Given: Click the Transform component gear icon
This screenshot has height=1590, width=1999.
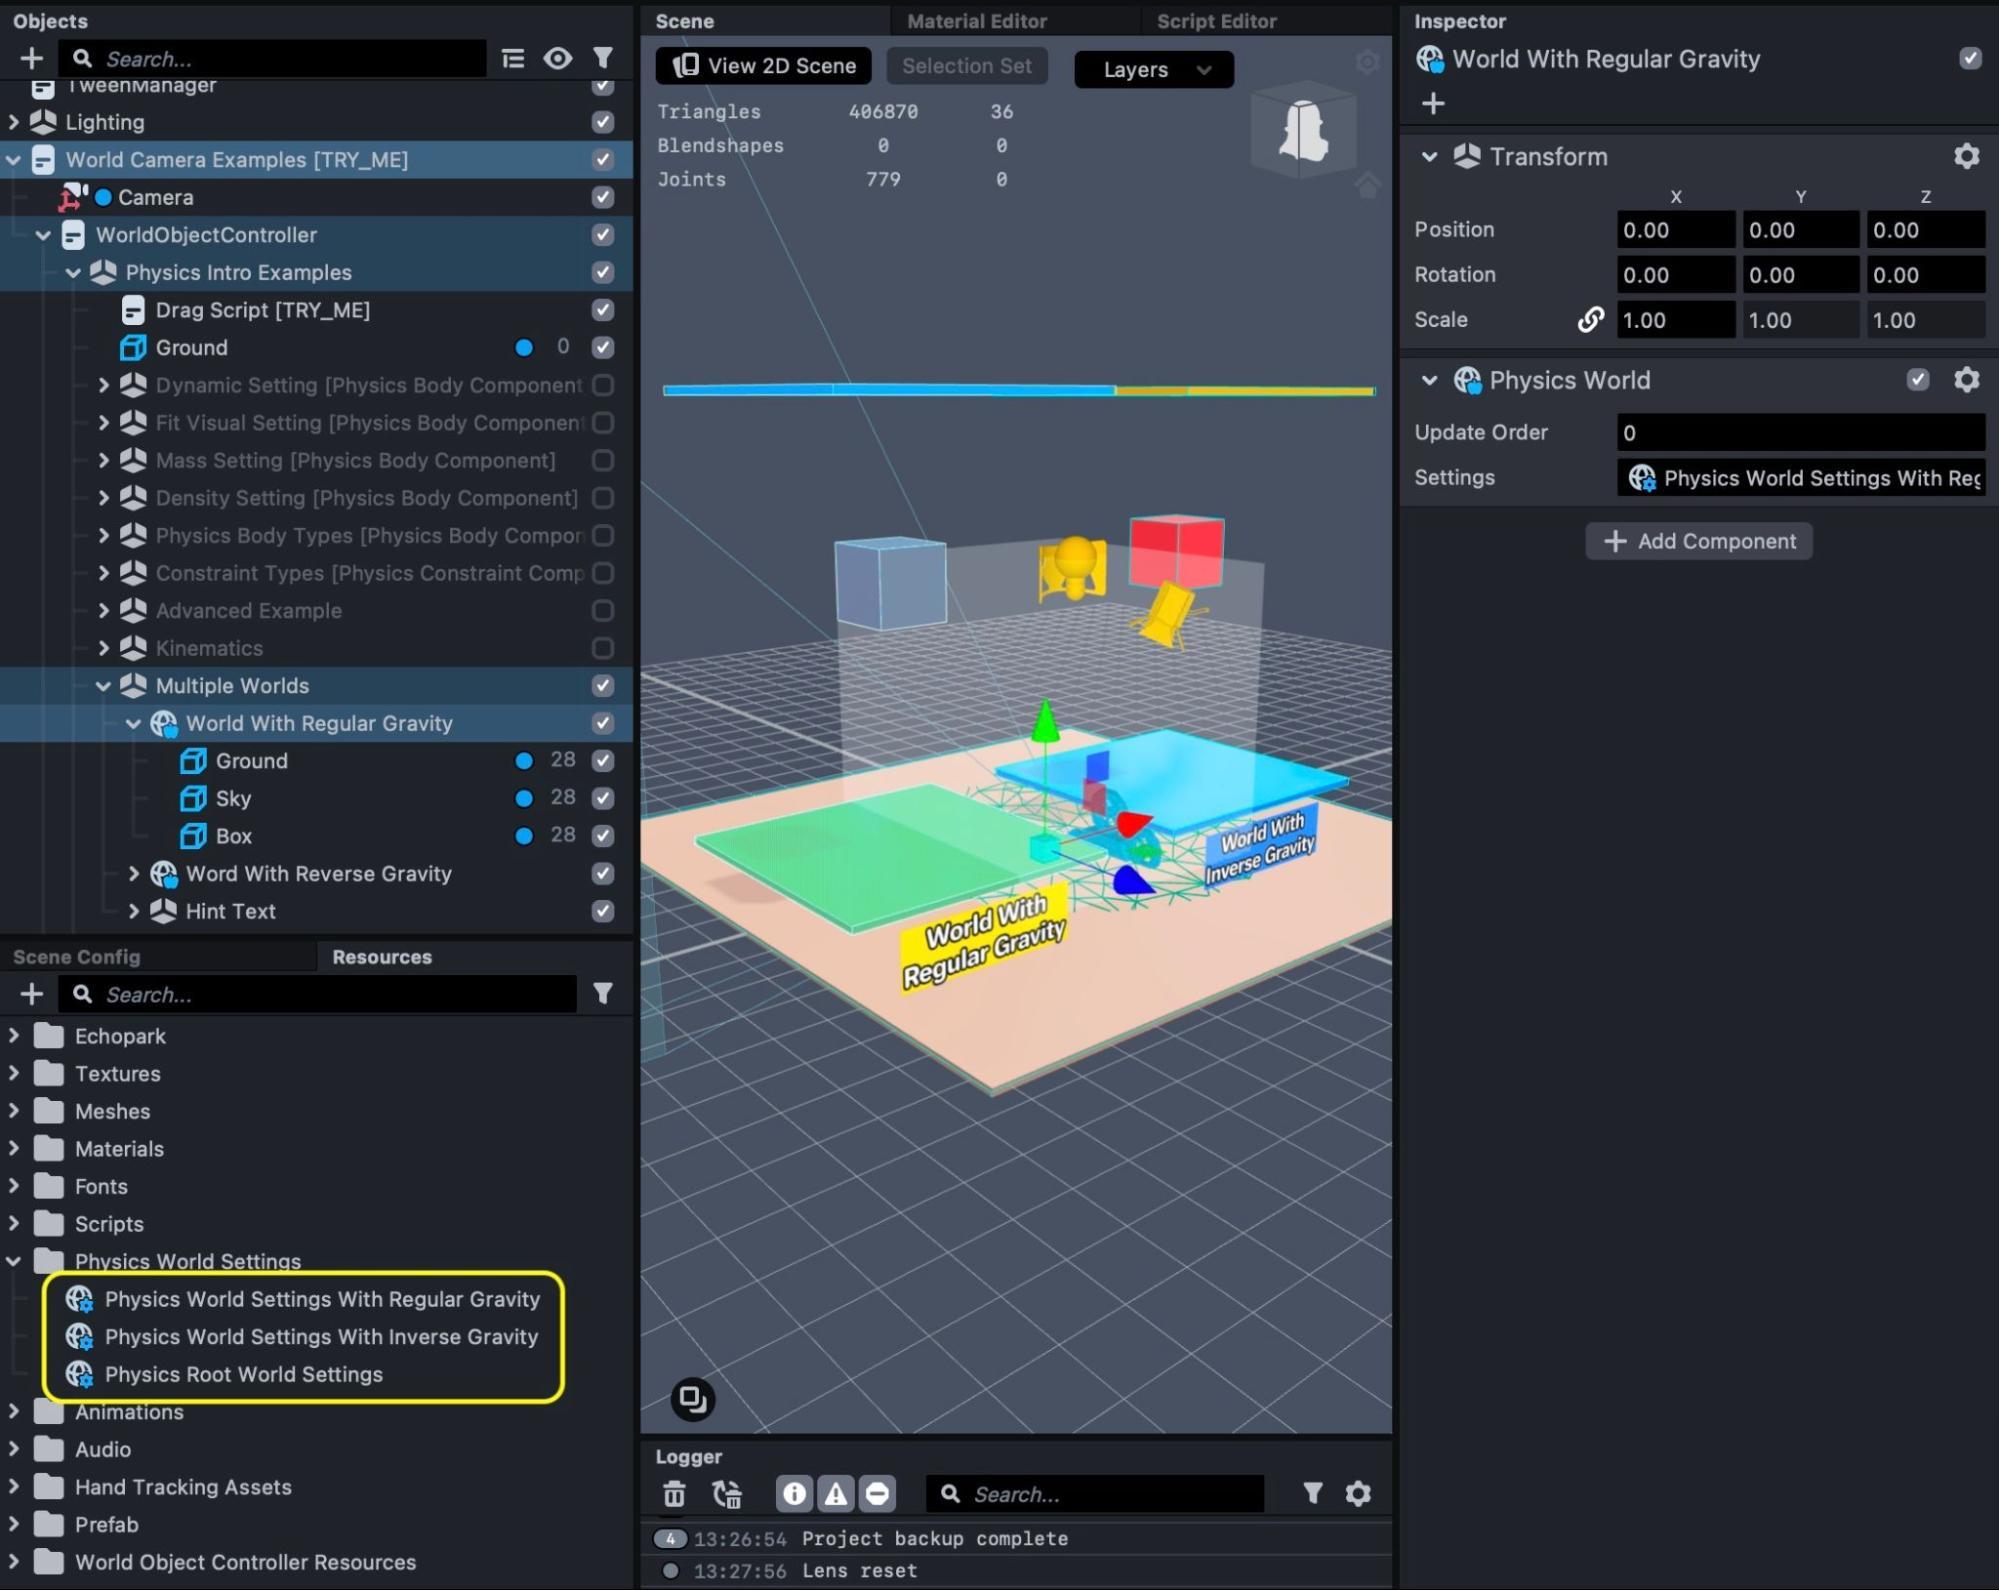Looking at the screenshot, I should coord(1966,156).
